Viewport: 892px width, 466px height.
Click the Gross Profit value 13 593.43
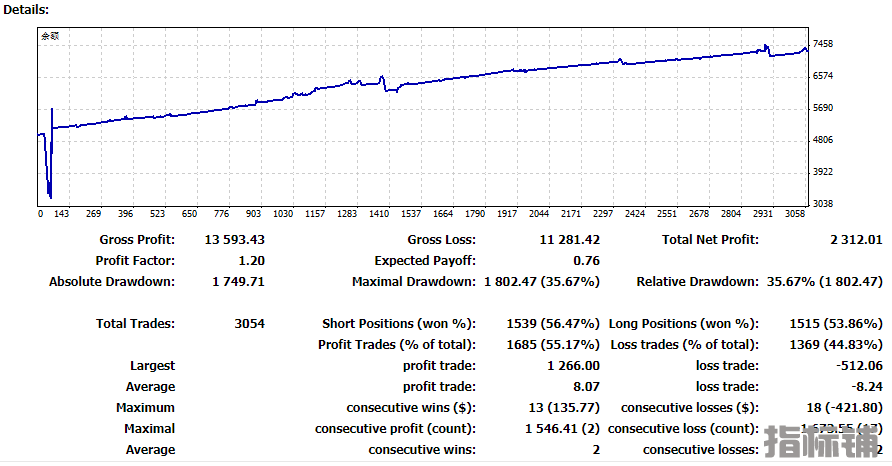coord(234,240)
